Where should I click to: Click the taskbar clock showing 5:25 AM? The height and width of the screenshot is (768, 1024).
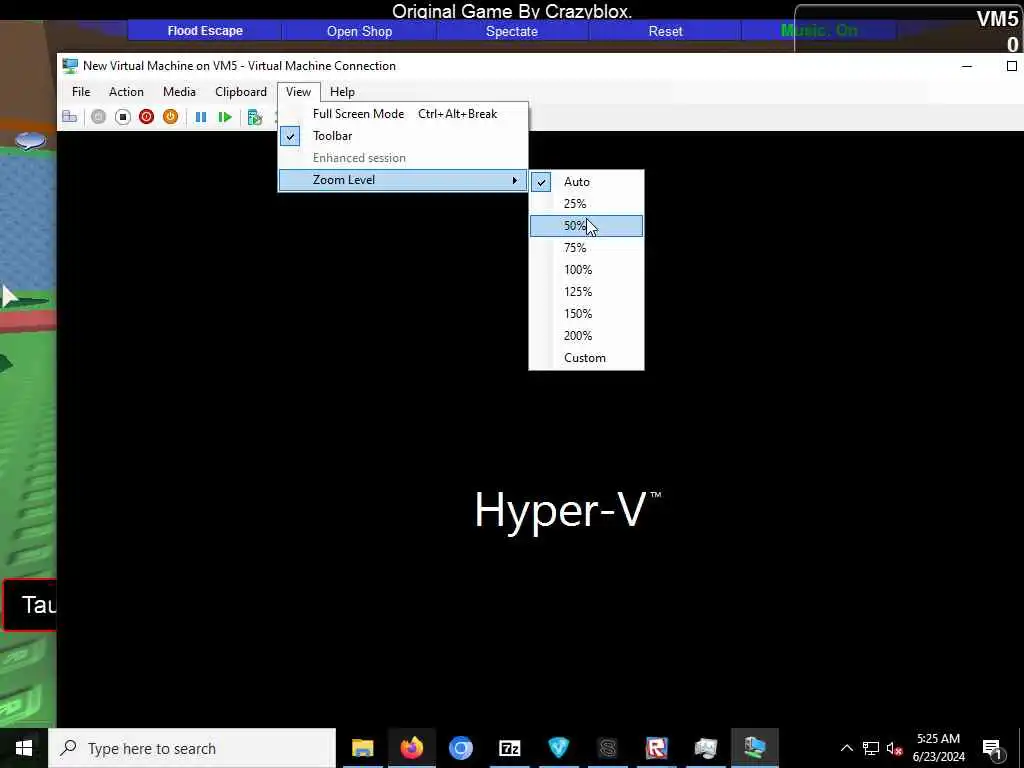938,748
